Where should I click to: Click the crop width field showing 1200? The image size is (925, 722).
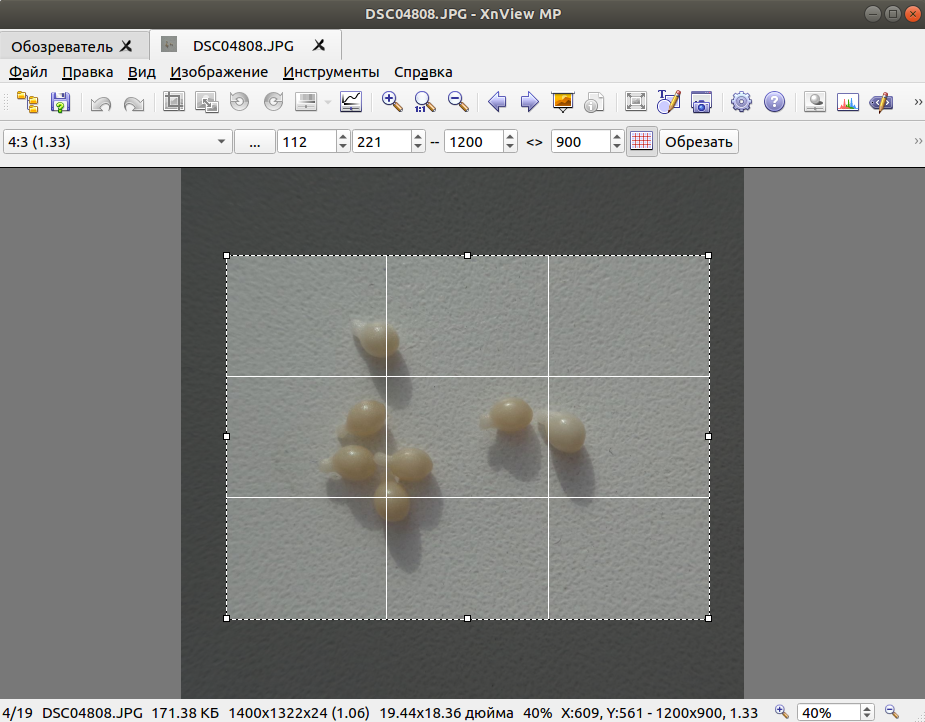472,142
